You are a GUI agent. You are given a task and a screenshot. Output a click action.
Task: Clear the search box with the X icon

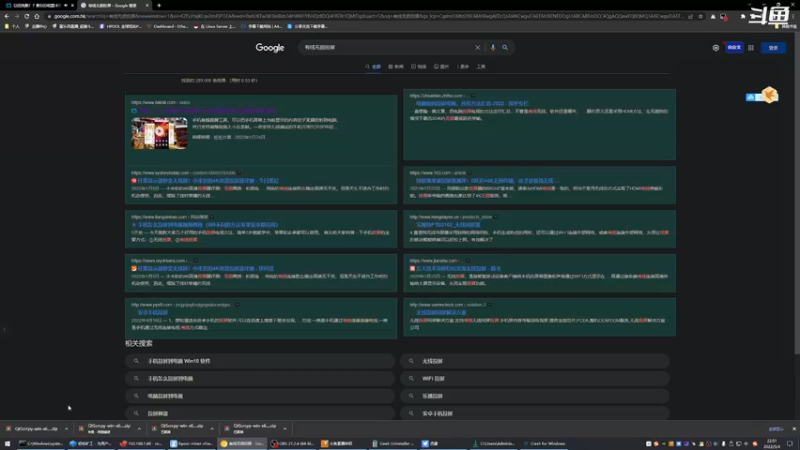click(478, 47)
